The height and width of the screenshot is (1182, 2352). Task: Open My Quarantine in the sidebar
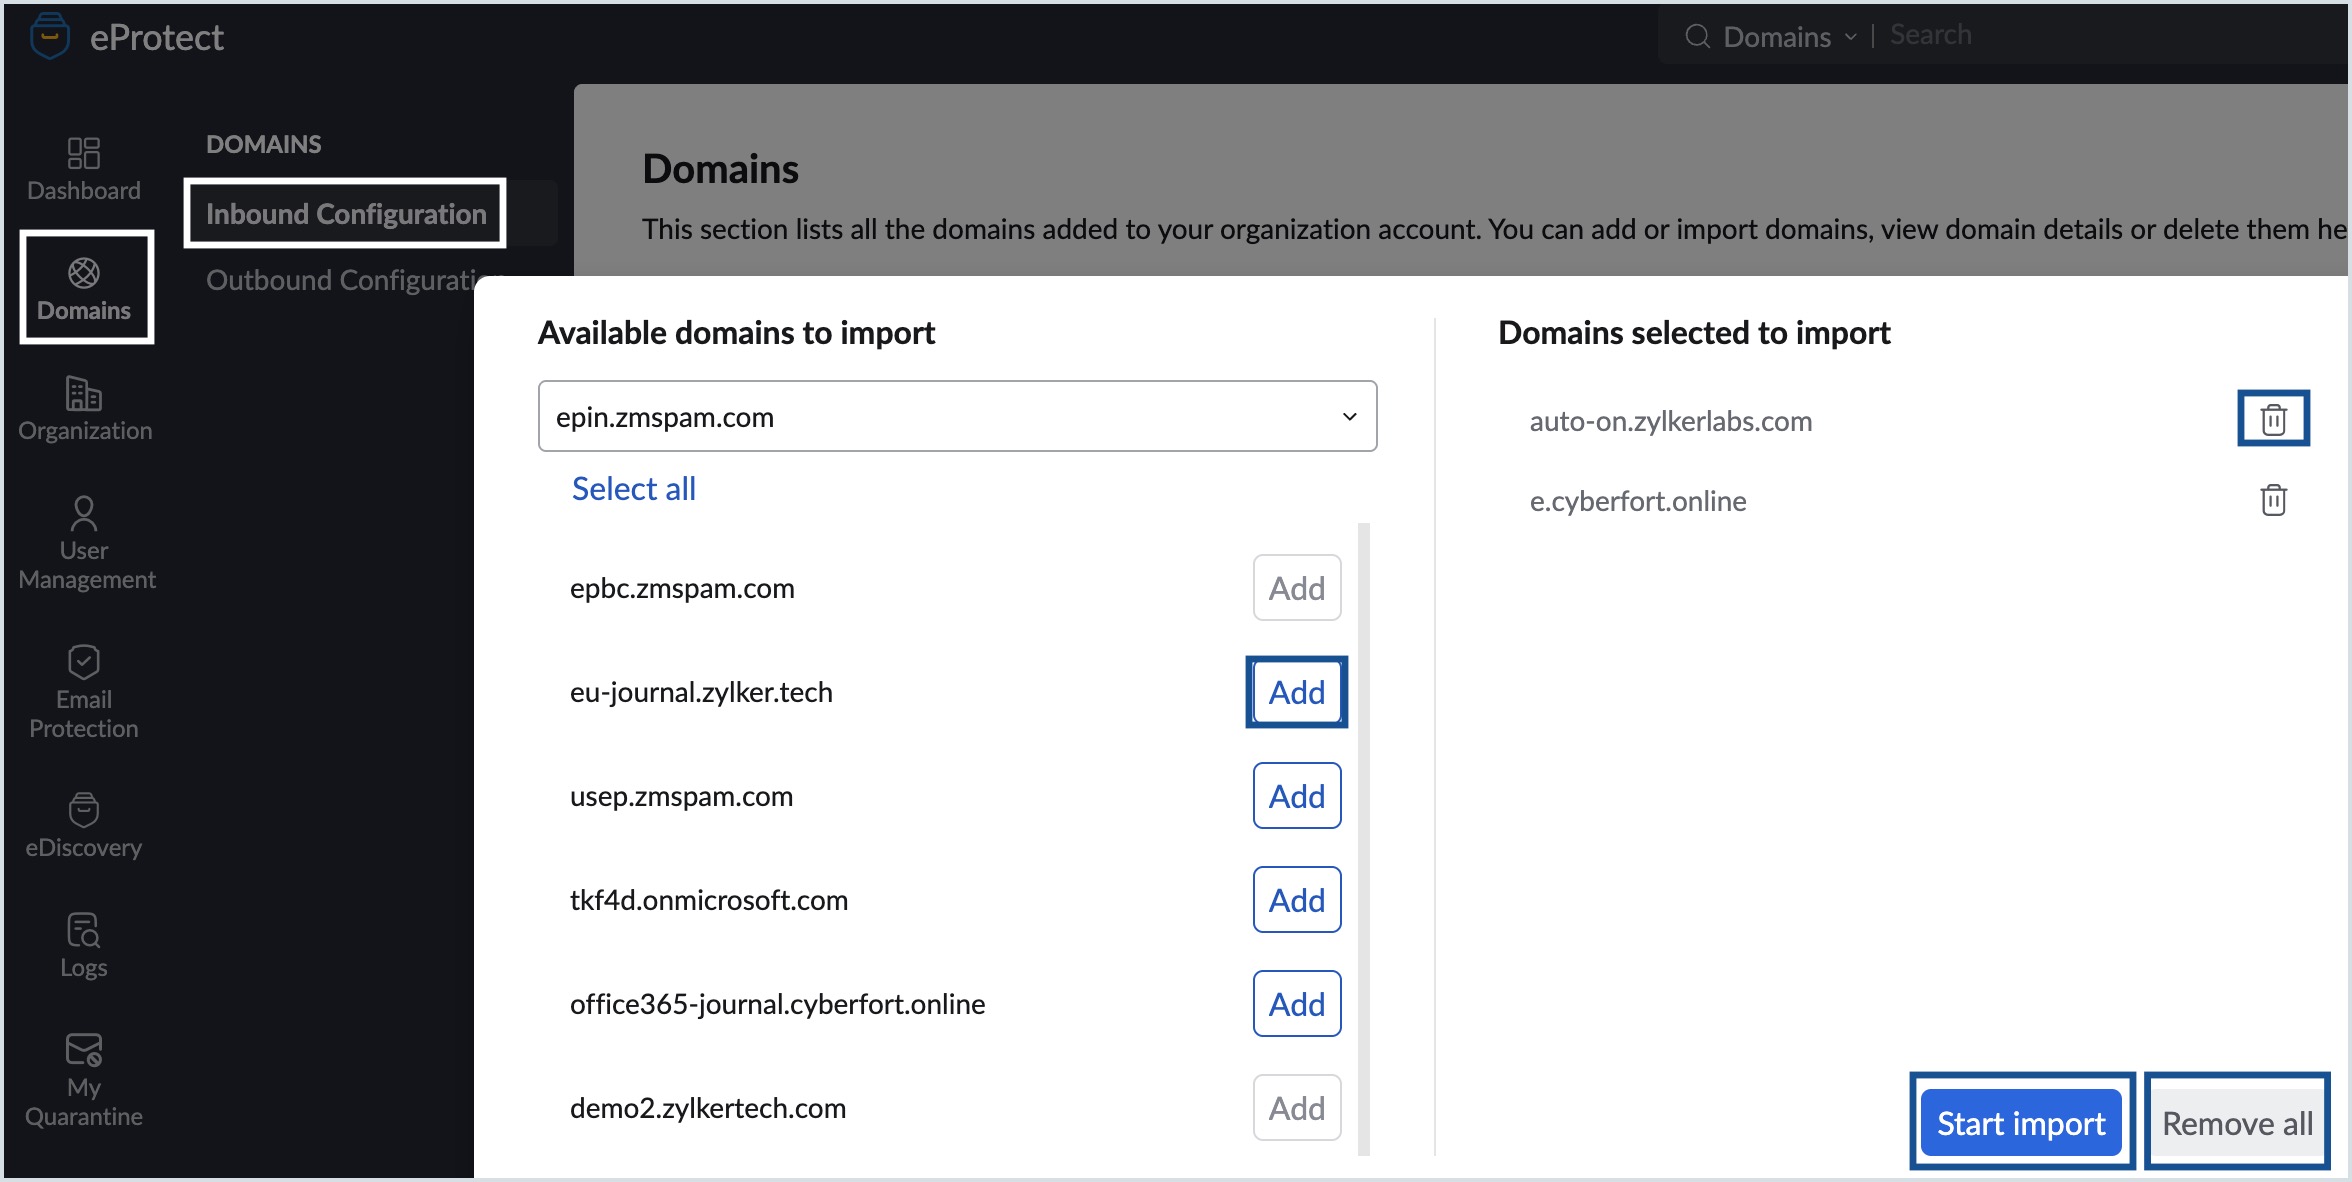84,1080
